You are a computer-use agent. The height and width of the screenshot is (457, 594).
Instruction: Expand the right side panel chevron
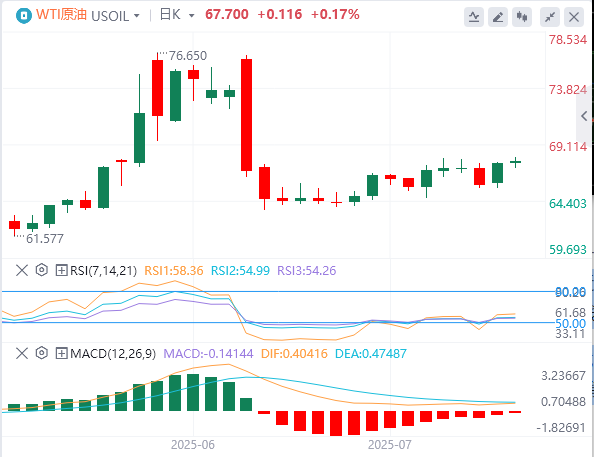pos(584,116)
